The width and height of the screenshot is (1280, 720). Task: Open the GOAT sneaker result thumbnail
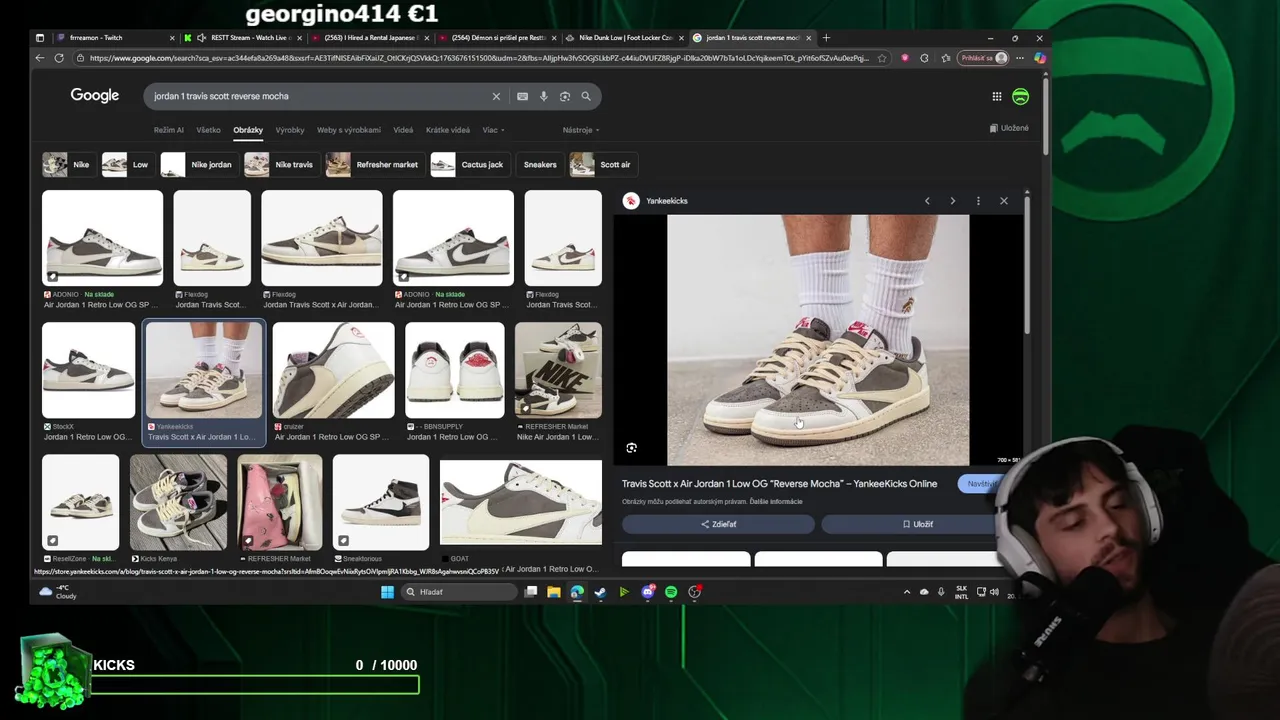521,502
